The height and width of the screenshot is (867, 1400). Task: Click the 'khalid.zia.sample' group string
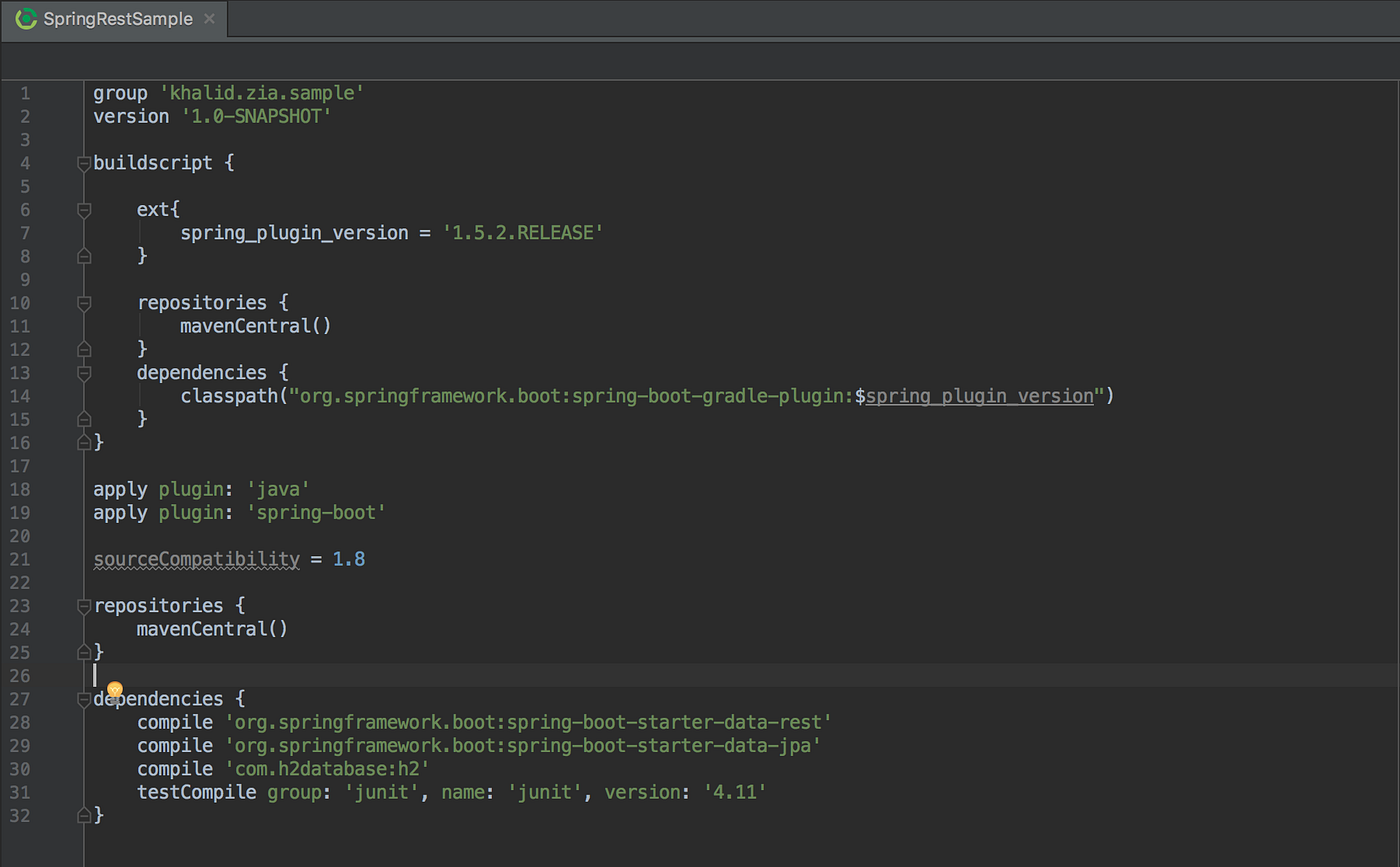point(260,92)
